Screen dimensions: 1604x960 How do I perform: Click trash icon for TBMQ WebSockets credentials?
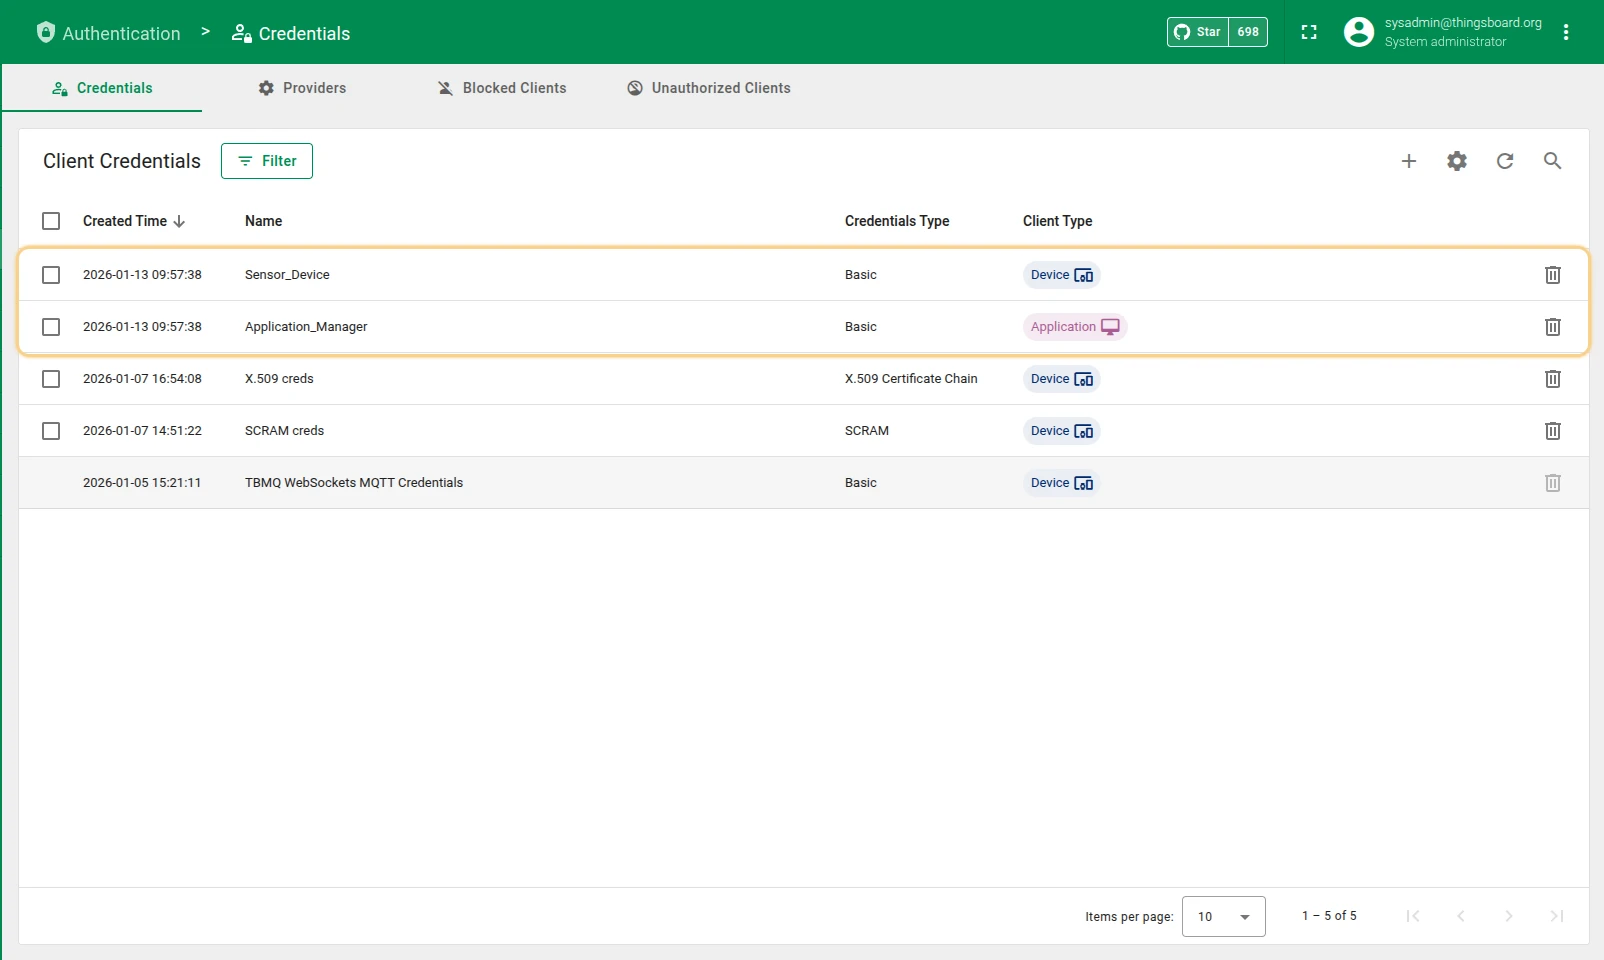(x=1553, y=483)
